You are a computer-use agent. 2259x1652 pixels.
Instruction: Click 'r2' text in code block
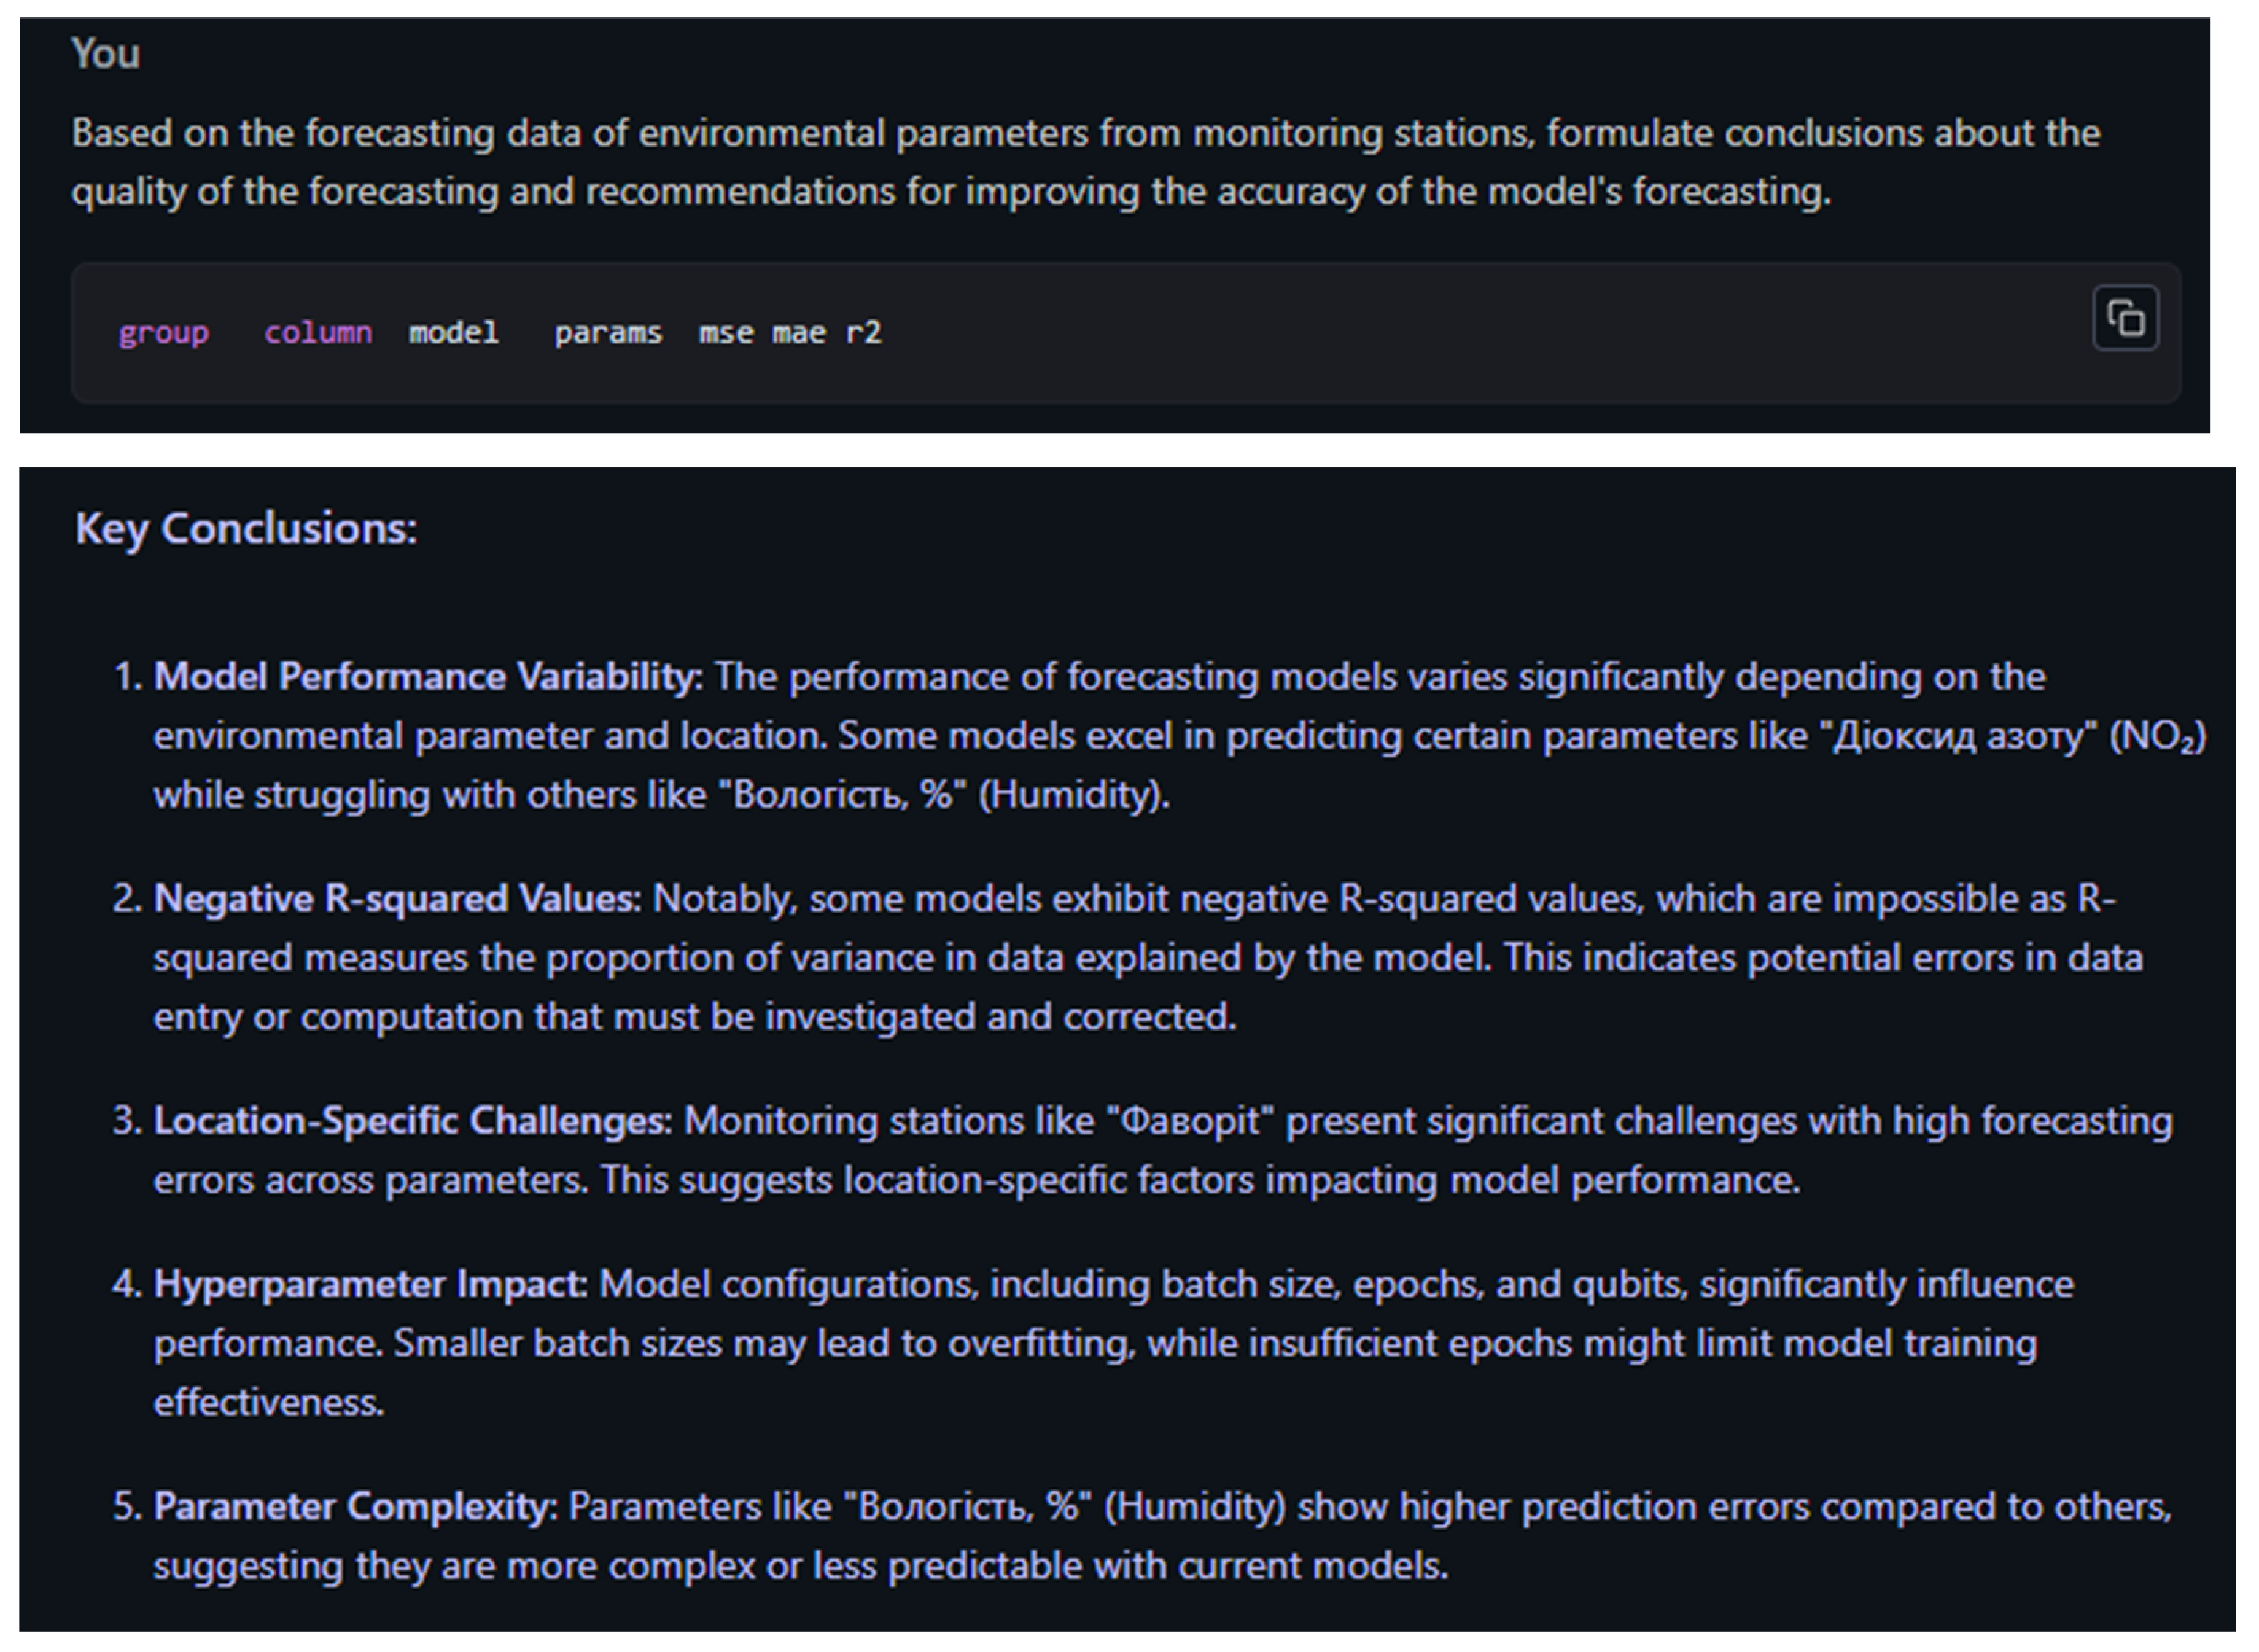coord(863,333)
